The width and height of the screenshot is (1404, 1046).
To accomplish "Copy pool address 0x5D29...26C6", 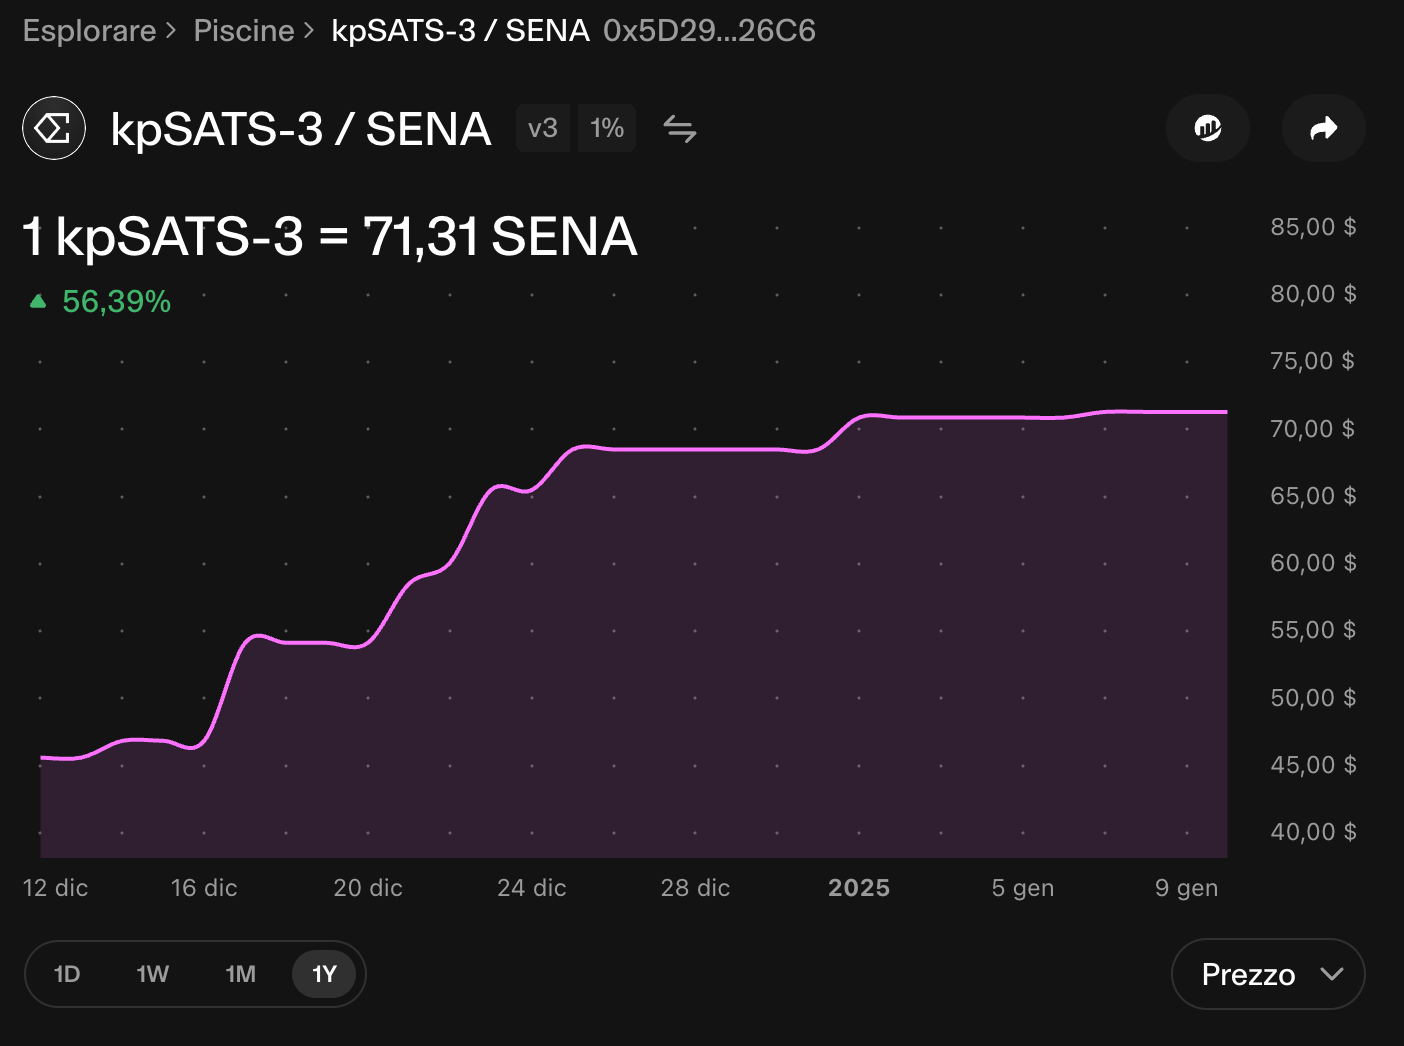I will click(709, 31).
